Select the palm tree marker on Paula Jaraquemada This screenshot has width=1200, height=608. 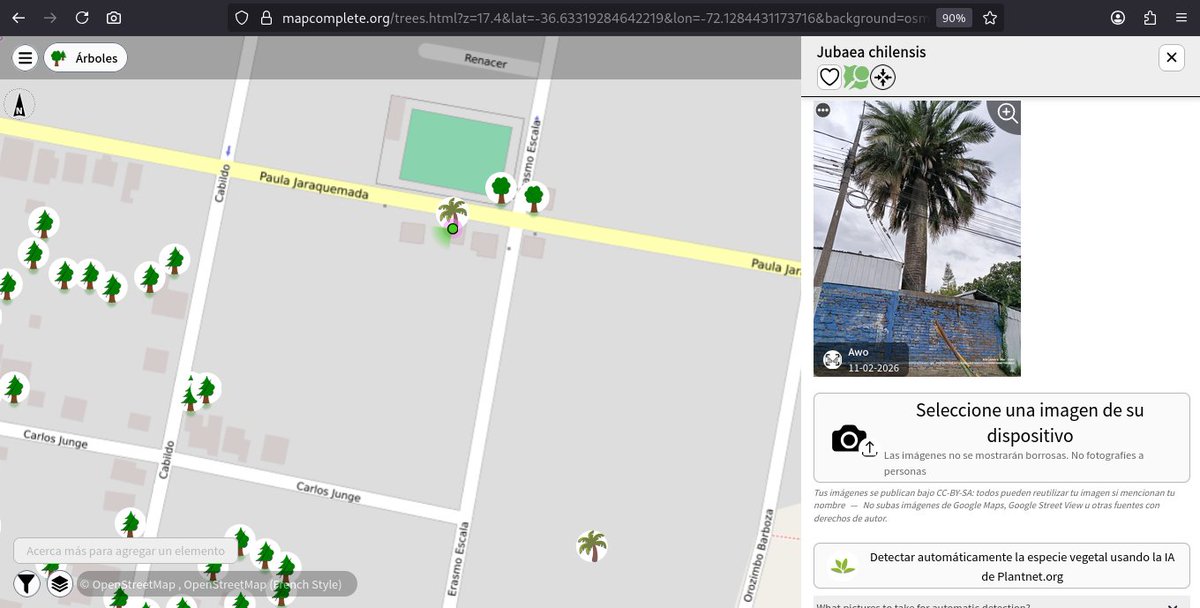453,213
